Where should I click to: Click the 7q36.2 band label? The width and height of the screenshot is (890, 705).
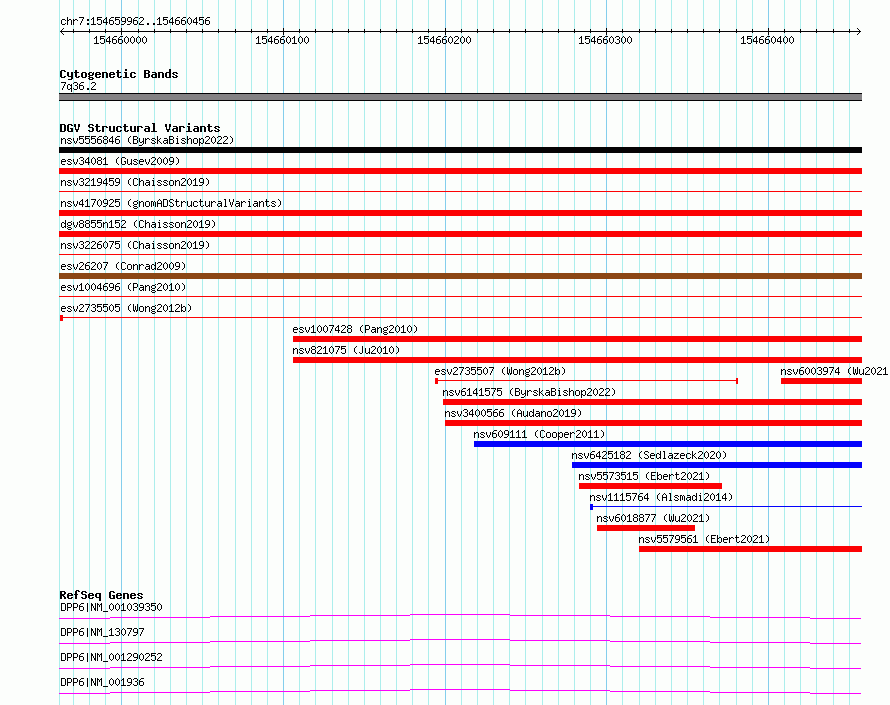78,86
